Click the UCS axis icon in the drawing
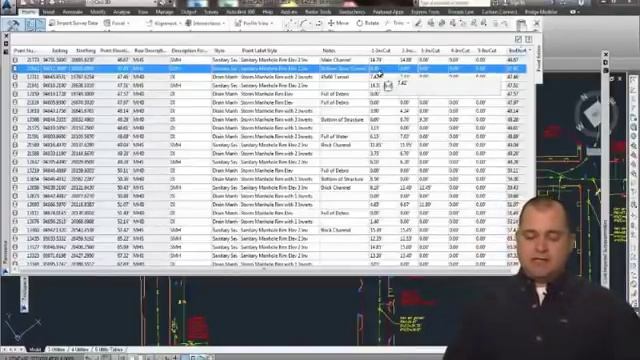Image resolution: width=640 pixels, height=360 pixels. 22,328
